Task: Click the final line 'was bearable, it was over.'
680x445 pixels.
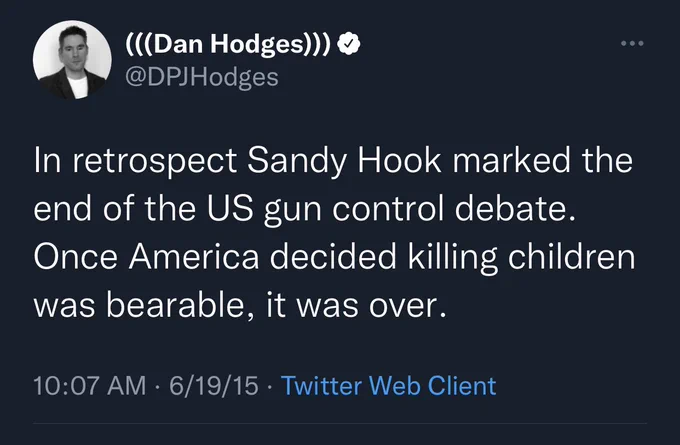Action: click(240, 305)
